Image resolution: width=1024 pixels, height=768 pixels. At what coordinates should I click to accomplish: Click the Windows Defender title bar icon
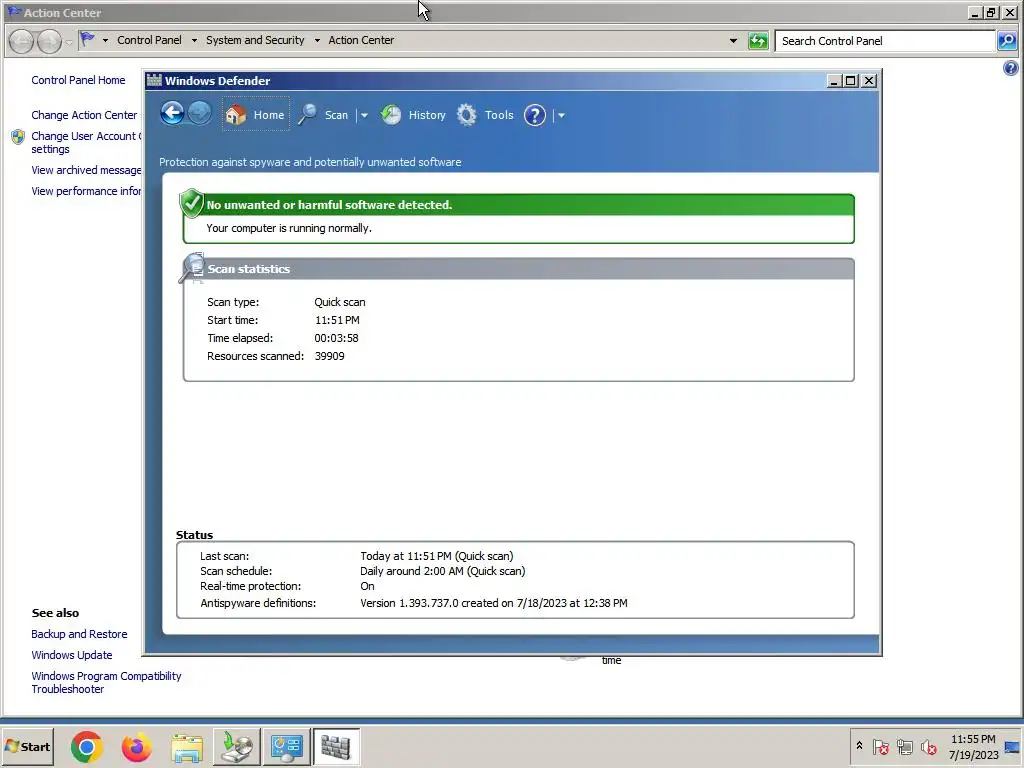[154, 80]
